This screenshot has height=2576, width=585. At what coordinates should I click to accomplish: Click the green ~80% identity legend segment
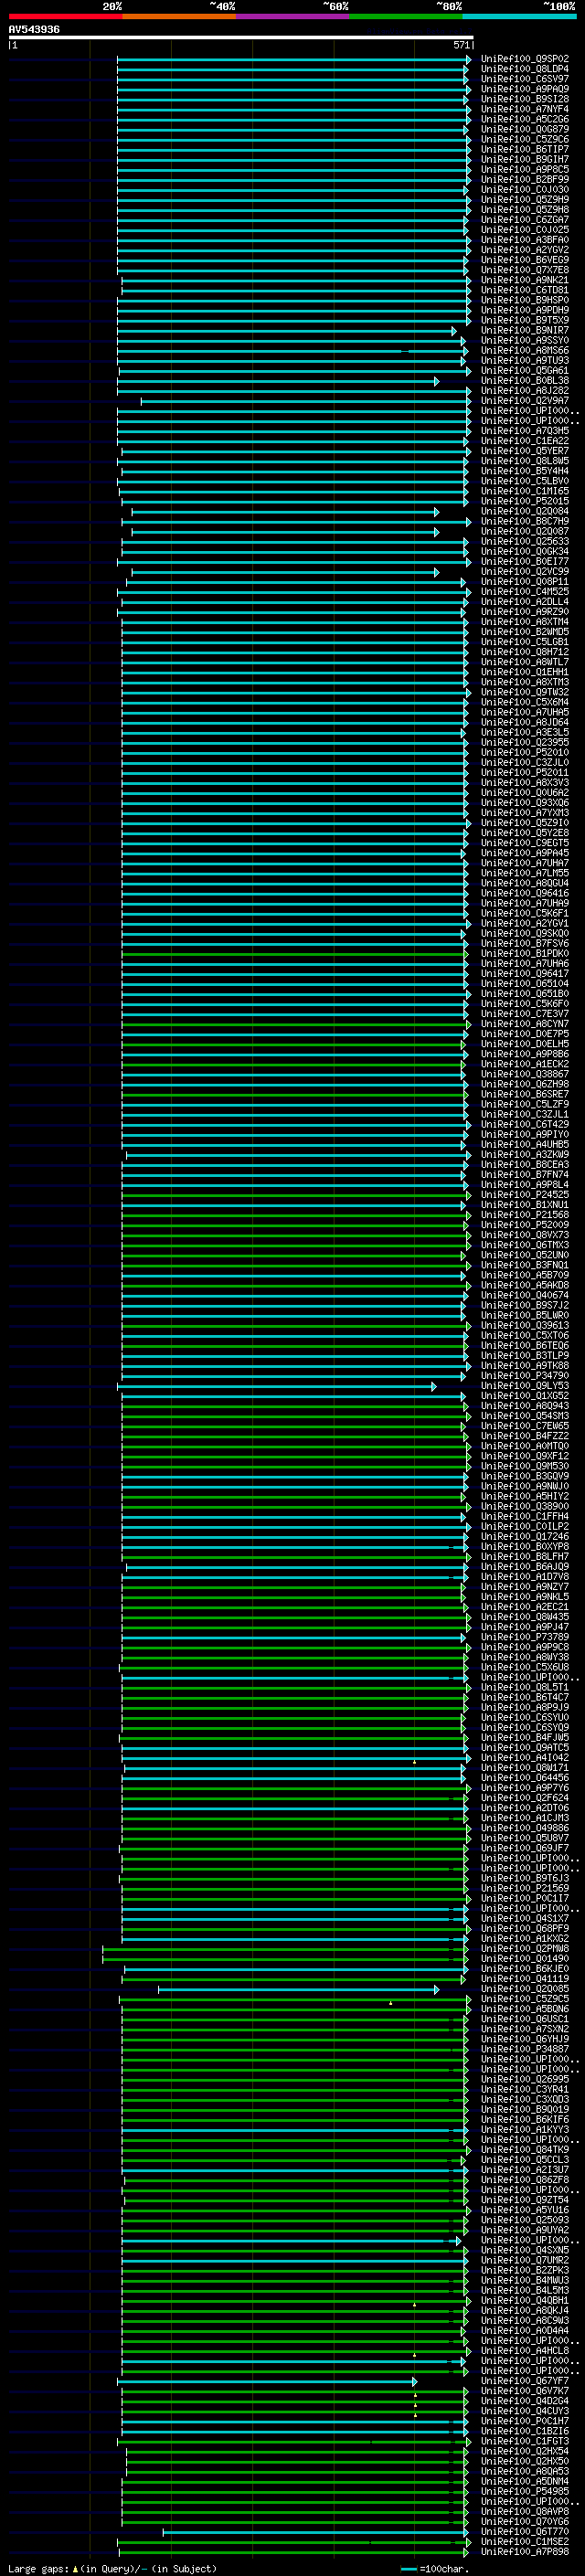pyautogui.click(x=406, y=16)
